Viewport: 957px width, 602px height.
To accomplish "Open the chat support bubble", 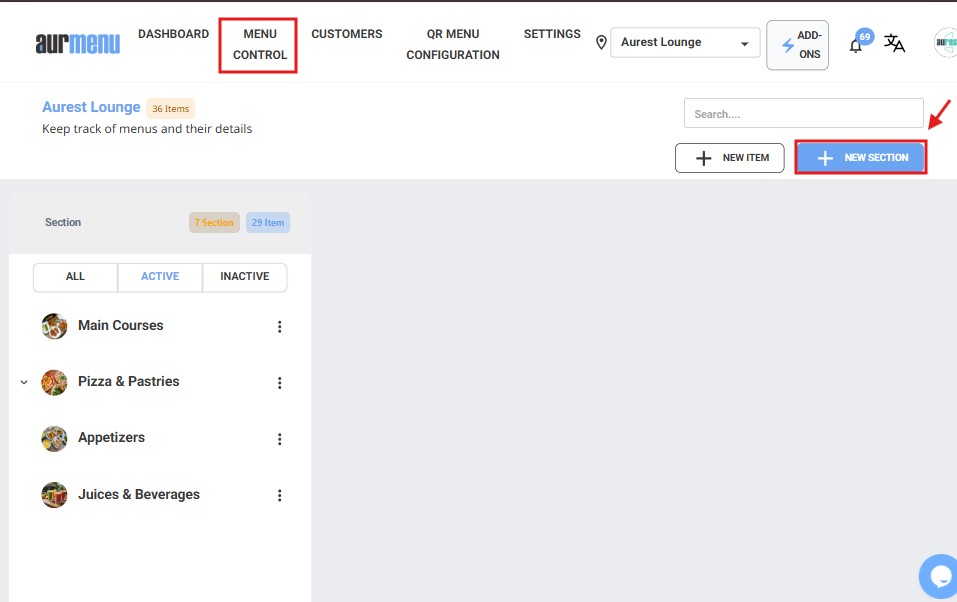I will click(x=939, y=576).
